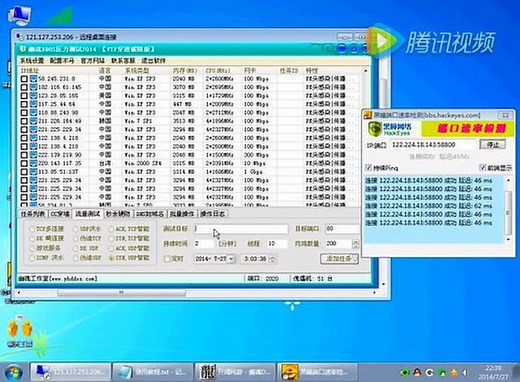
Task: Click the remote desktop window title icon
Action: [x=20, y=37]
